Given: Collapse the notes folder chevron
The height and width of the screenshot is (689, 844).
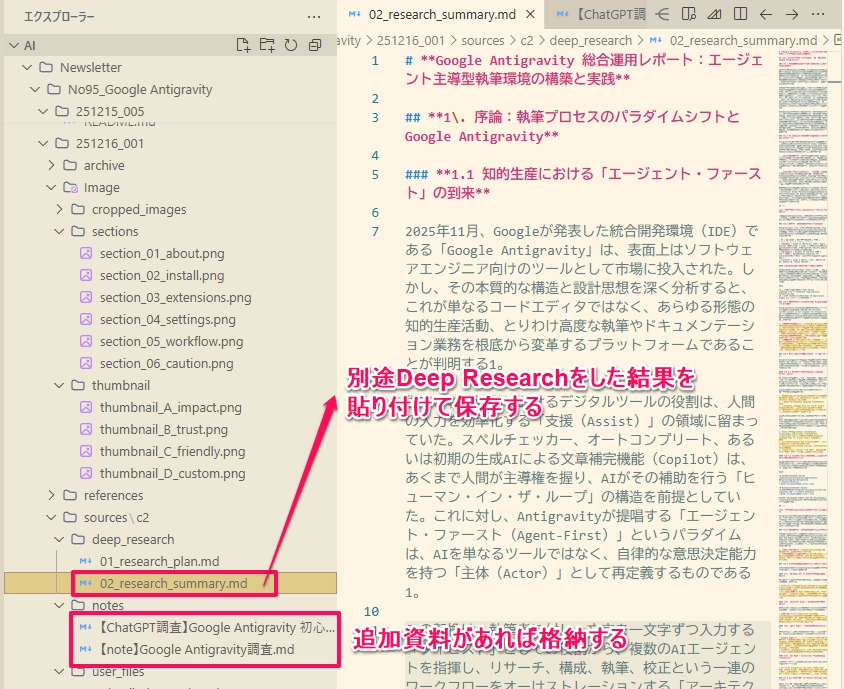Looking at the screenshot, I should pos(59,605).
